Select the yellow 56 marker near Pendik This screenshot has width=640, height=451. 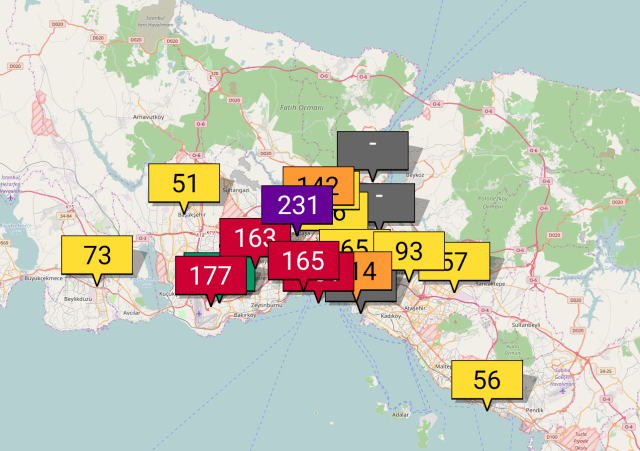486,379
